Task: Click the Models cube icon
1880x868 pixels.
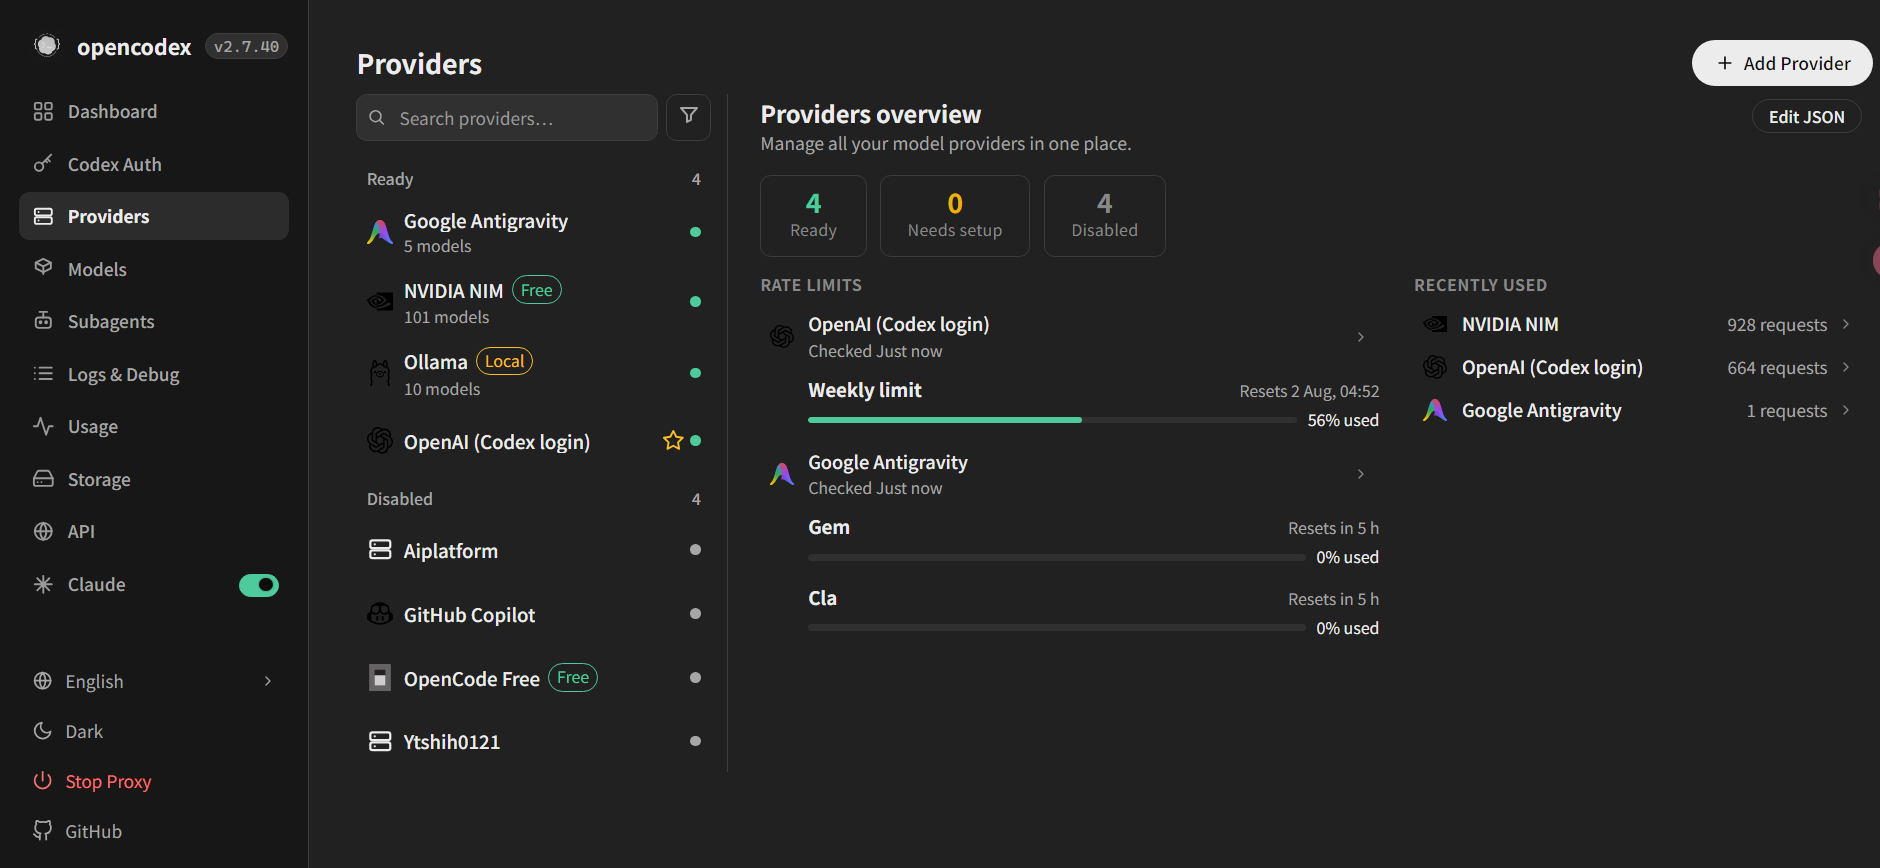Action: click(43, 267)
